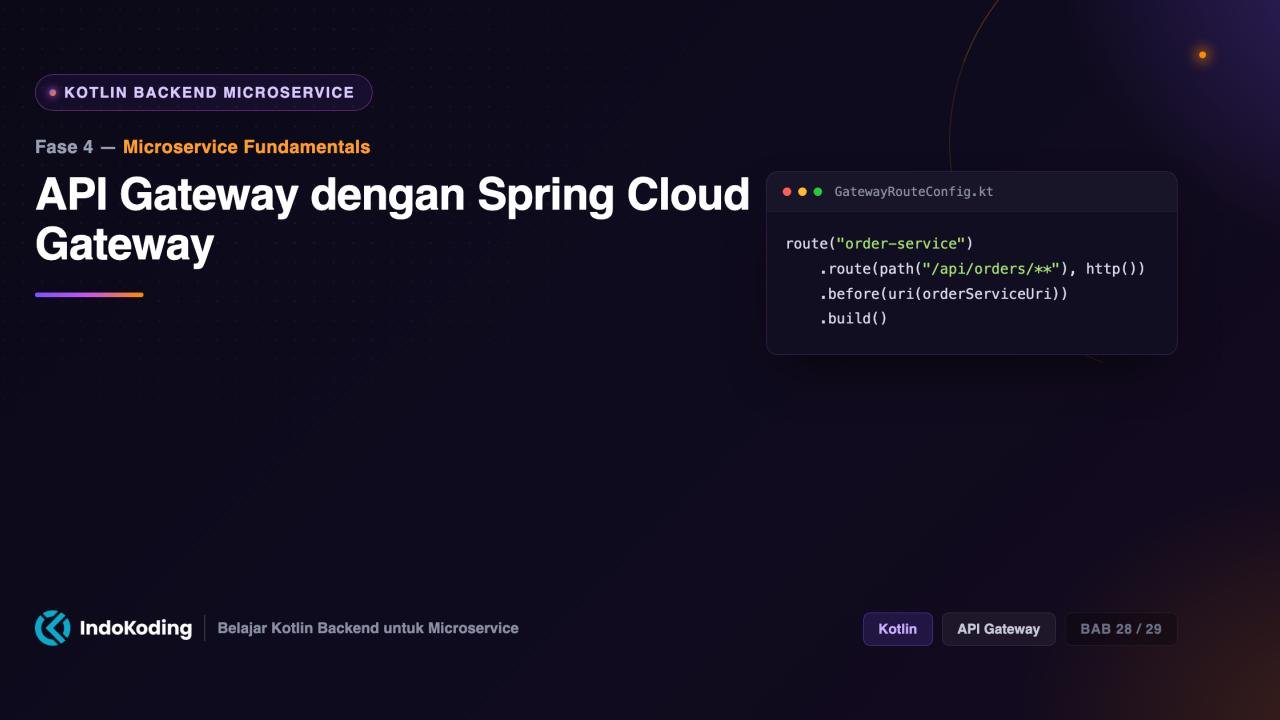Click the code line with "/api/orders/**"
Viewport: 1280px width, 720px height.
point(982,268)
